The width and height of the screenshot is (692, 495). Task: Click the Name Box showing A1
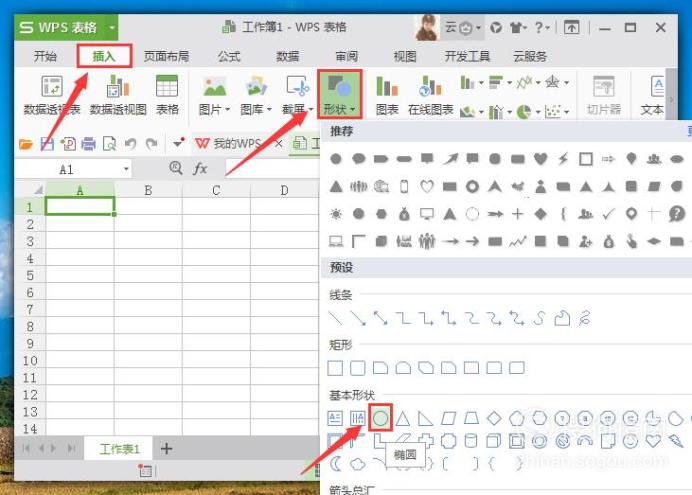click(x=67, y=169)
